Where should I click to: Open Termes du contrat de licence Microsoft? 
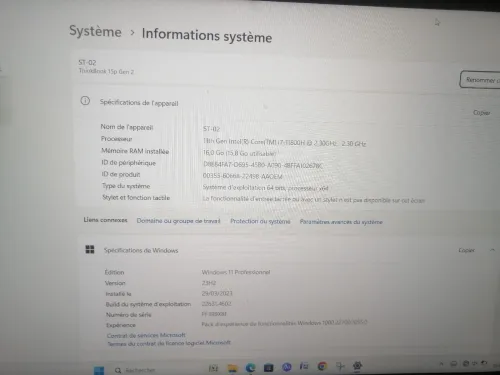[169, 343]
